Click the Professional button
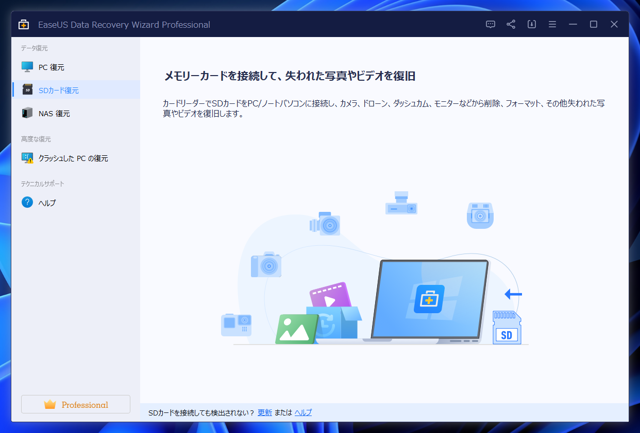This screenshot has width=640, height=433. point(76,404)
